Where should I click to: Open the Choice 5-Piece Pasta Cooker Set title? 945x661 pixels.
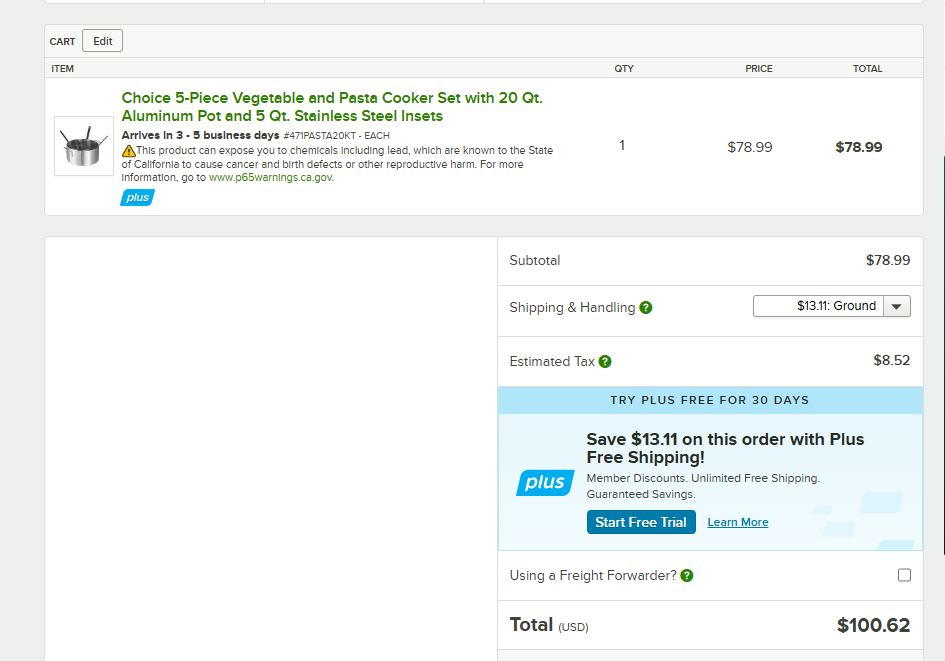click(x=332, y=107)
